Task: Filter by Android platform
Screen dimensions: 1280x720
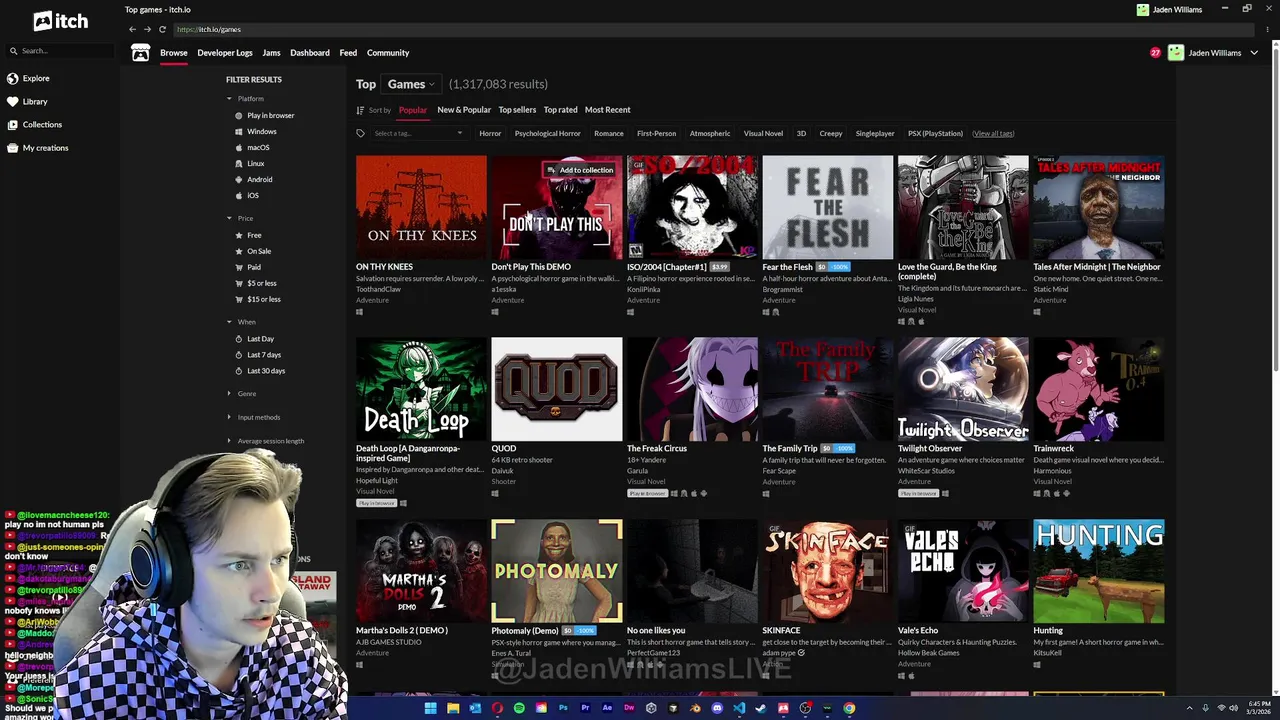Action: tap(253, 179)
